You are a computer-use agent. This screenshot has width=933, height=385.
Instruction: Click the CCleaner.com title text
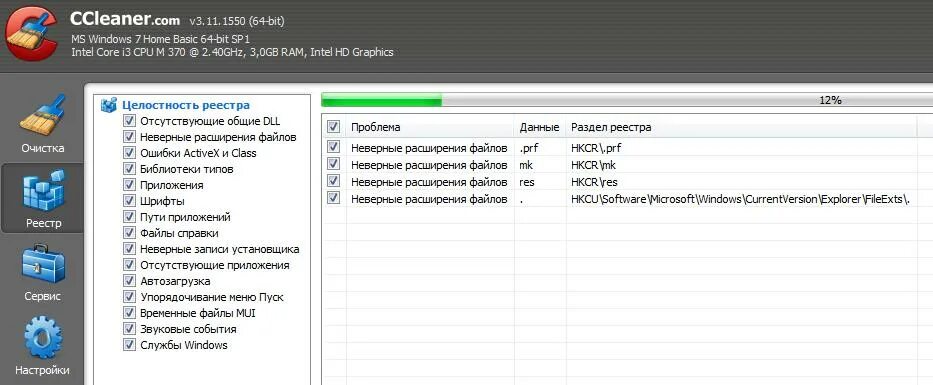pos(124,19)
